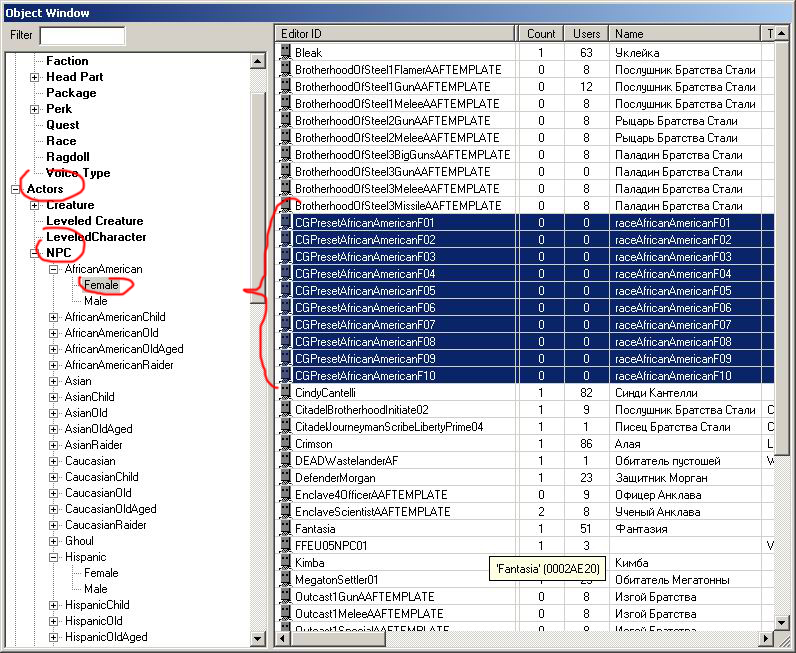
Task: Select the Race tree item
Action: [x=61, y=141]
